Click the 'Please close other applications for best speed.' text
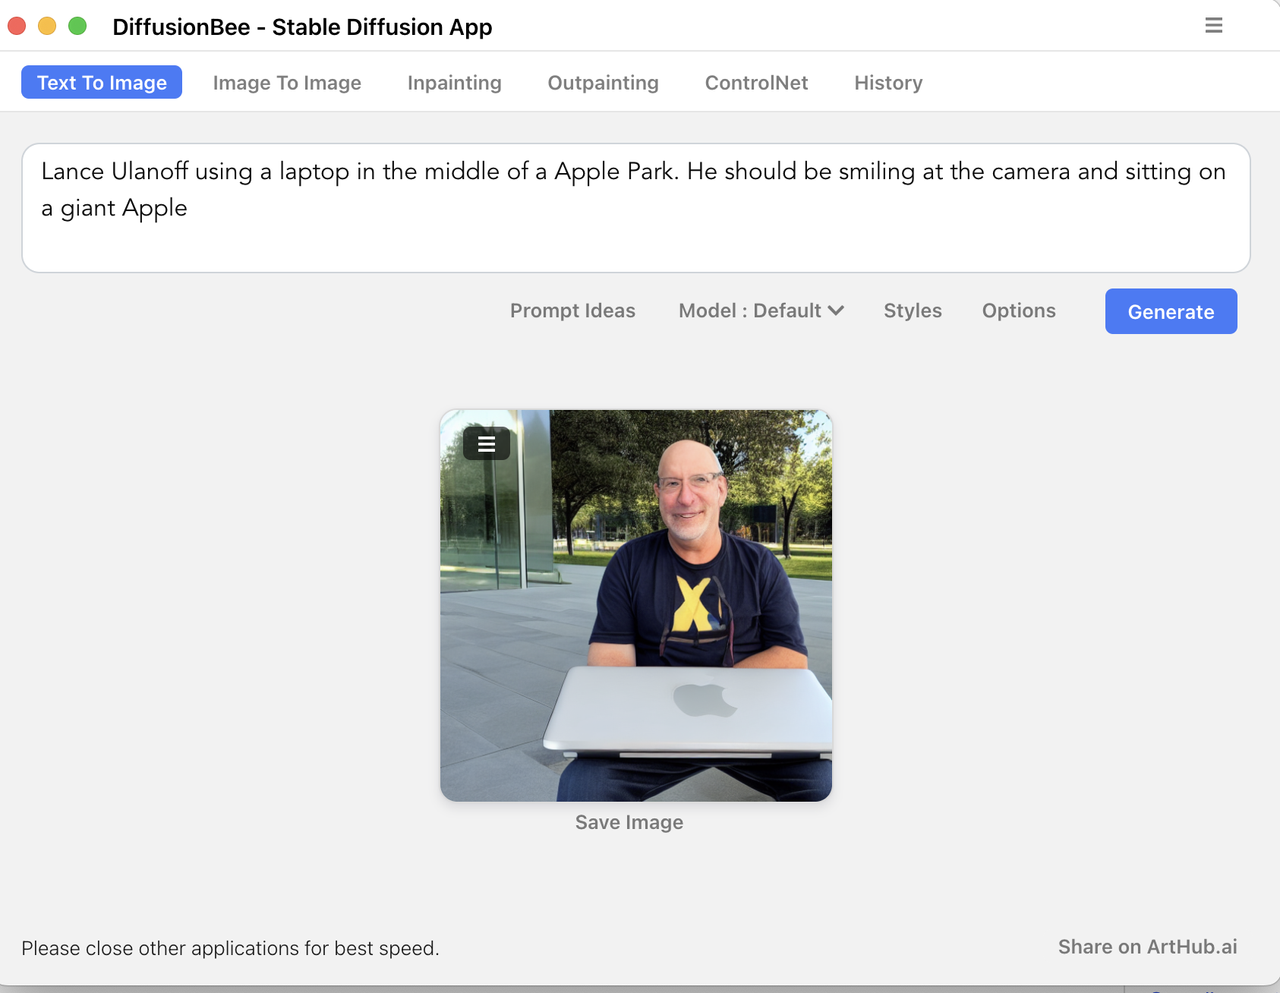1280x993 pixels. coord(230,948)
